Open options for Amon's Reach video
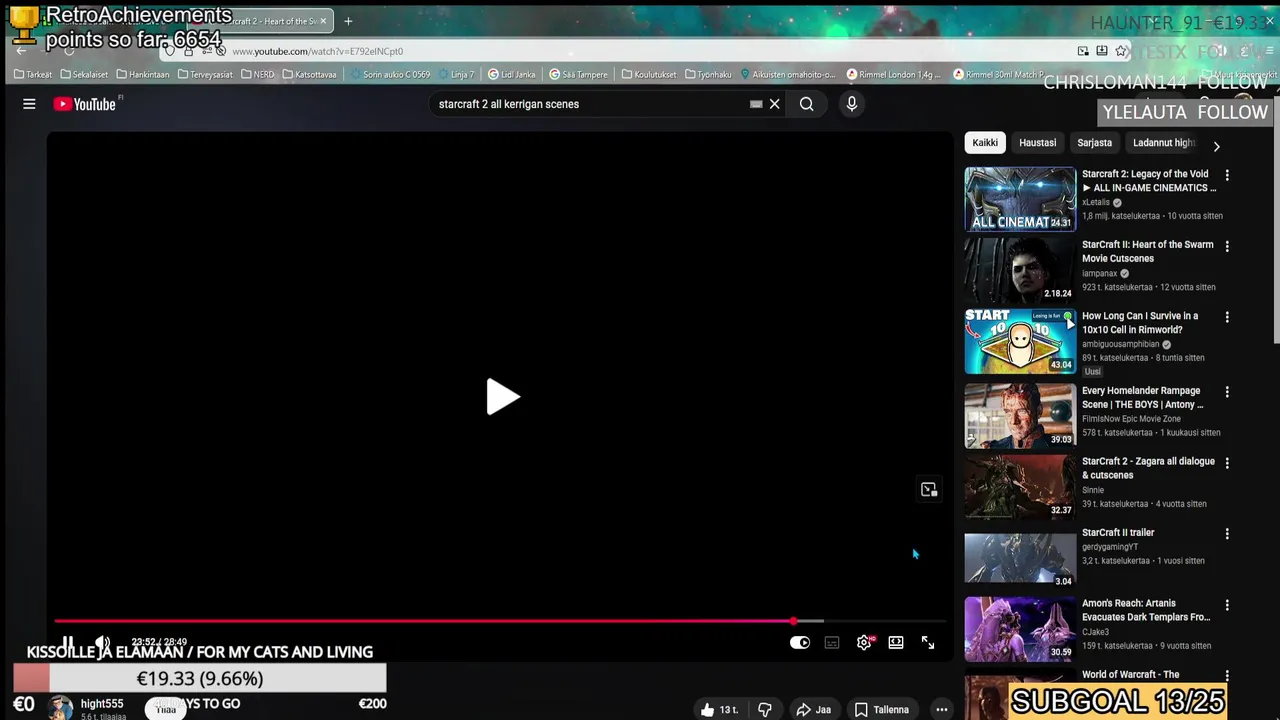 tap(1227, 605)
